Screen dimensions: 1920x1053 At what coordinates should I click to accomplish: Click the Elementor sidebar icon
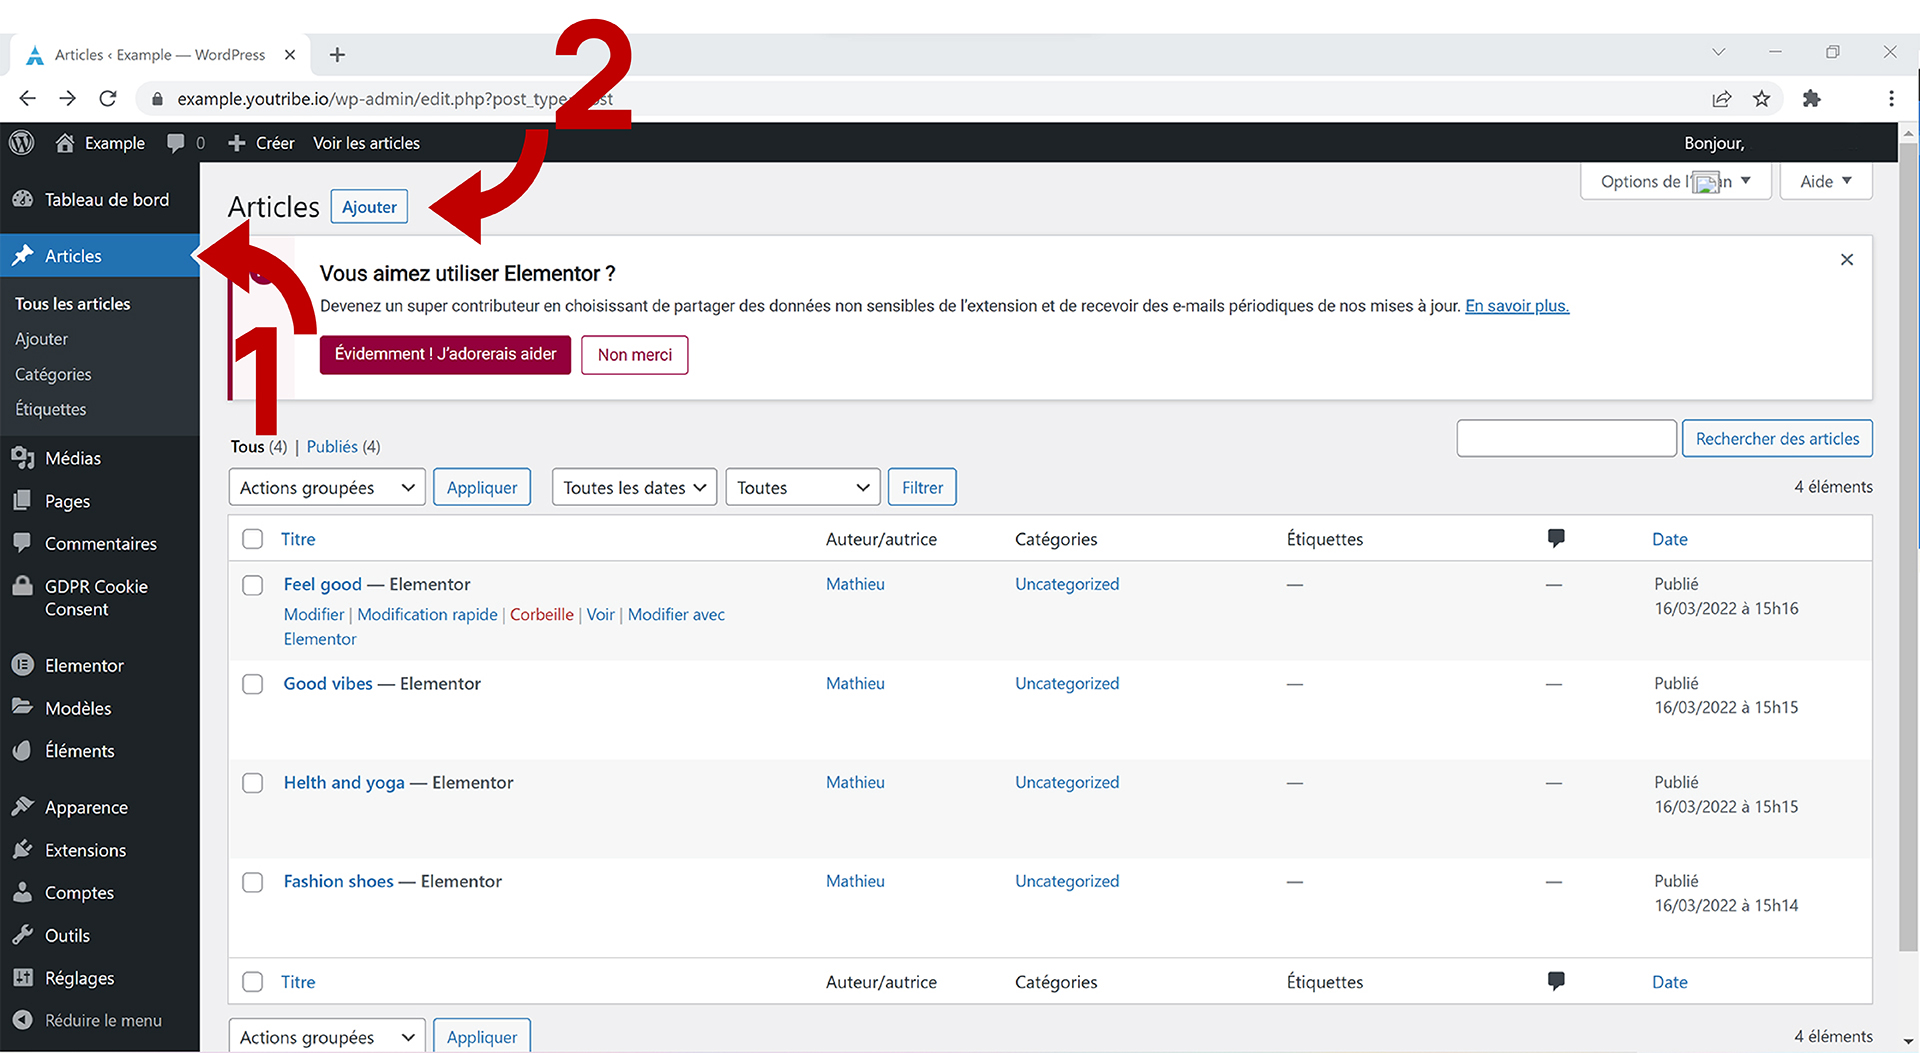(x=22, y=665)
